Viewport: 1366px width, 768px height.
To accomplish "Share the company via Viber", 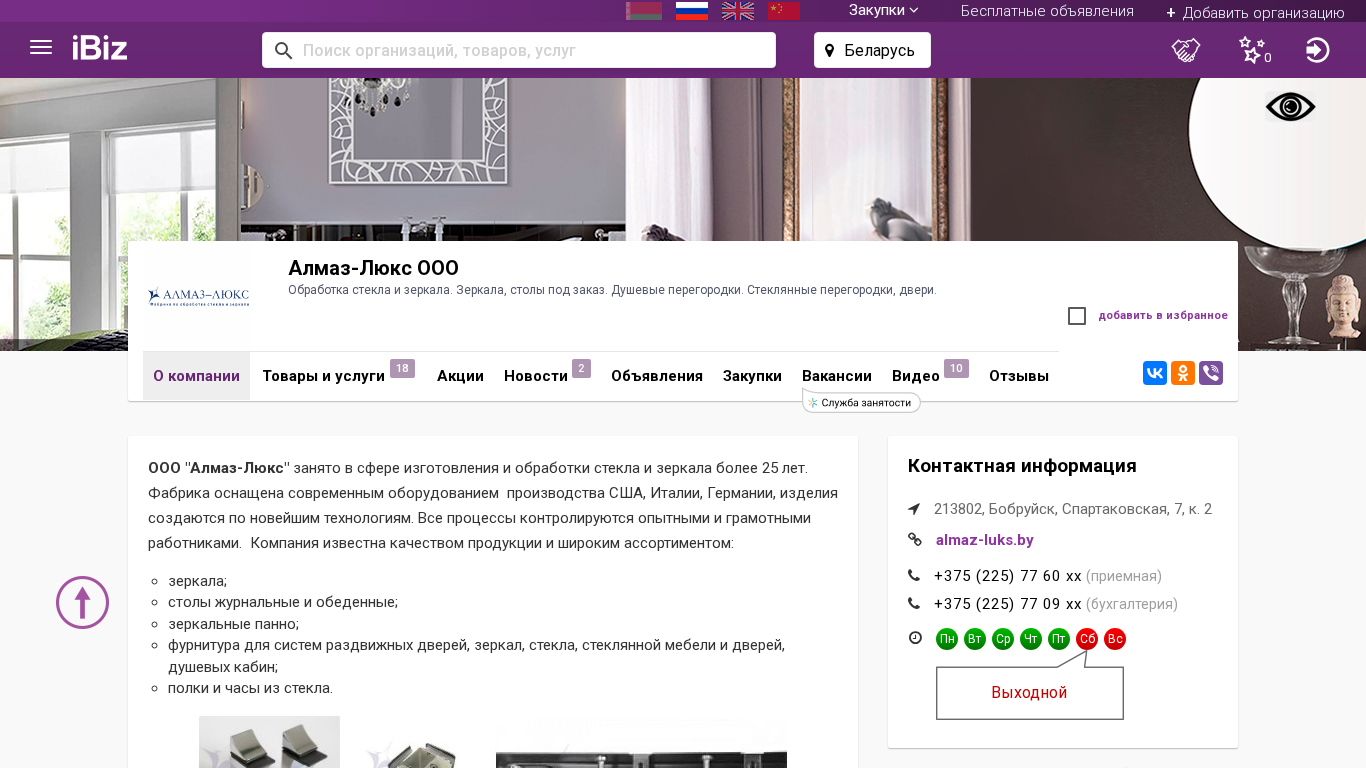I will click(x=1211, y=374).
